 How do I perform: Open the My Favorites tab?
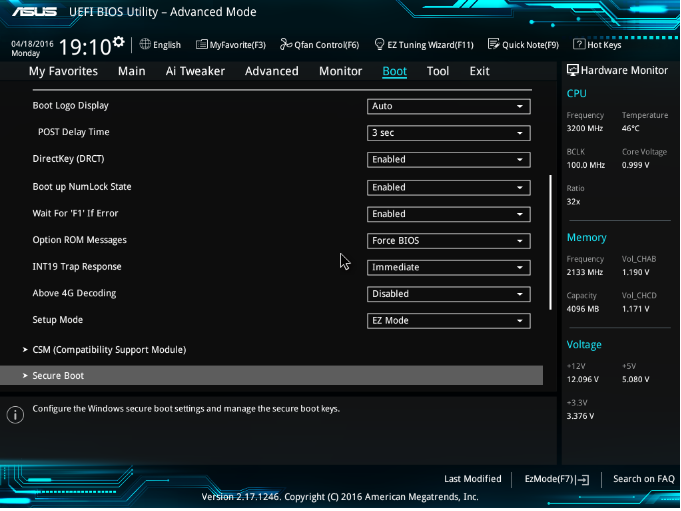[x=63, y=71]
